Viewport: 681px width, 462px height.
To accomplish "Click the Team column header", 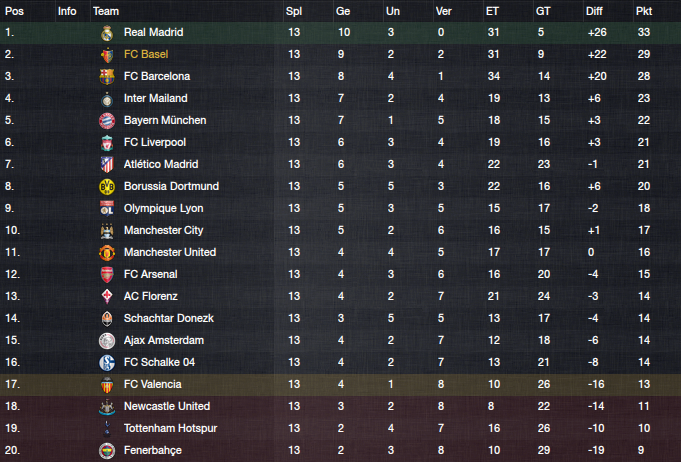I will (106, 11).
